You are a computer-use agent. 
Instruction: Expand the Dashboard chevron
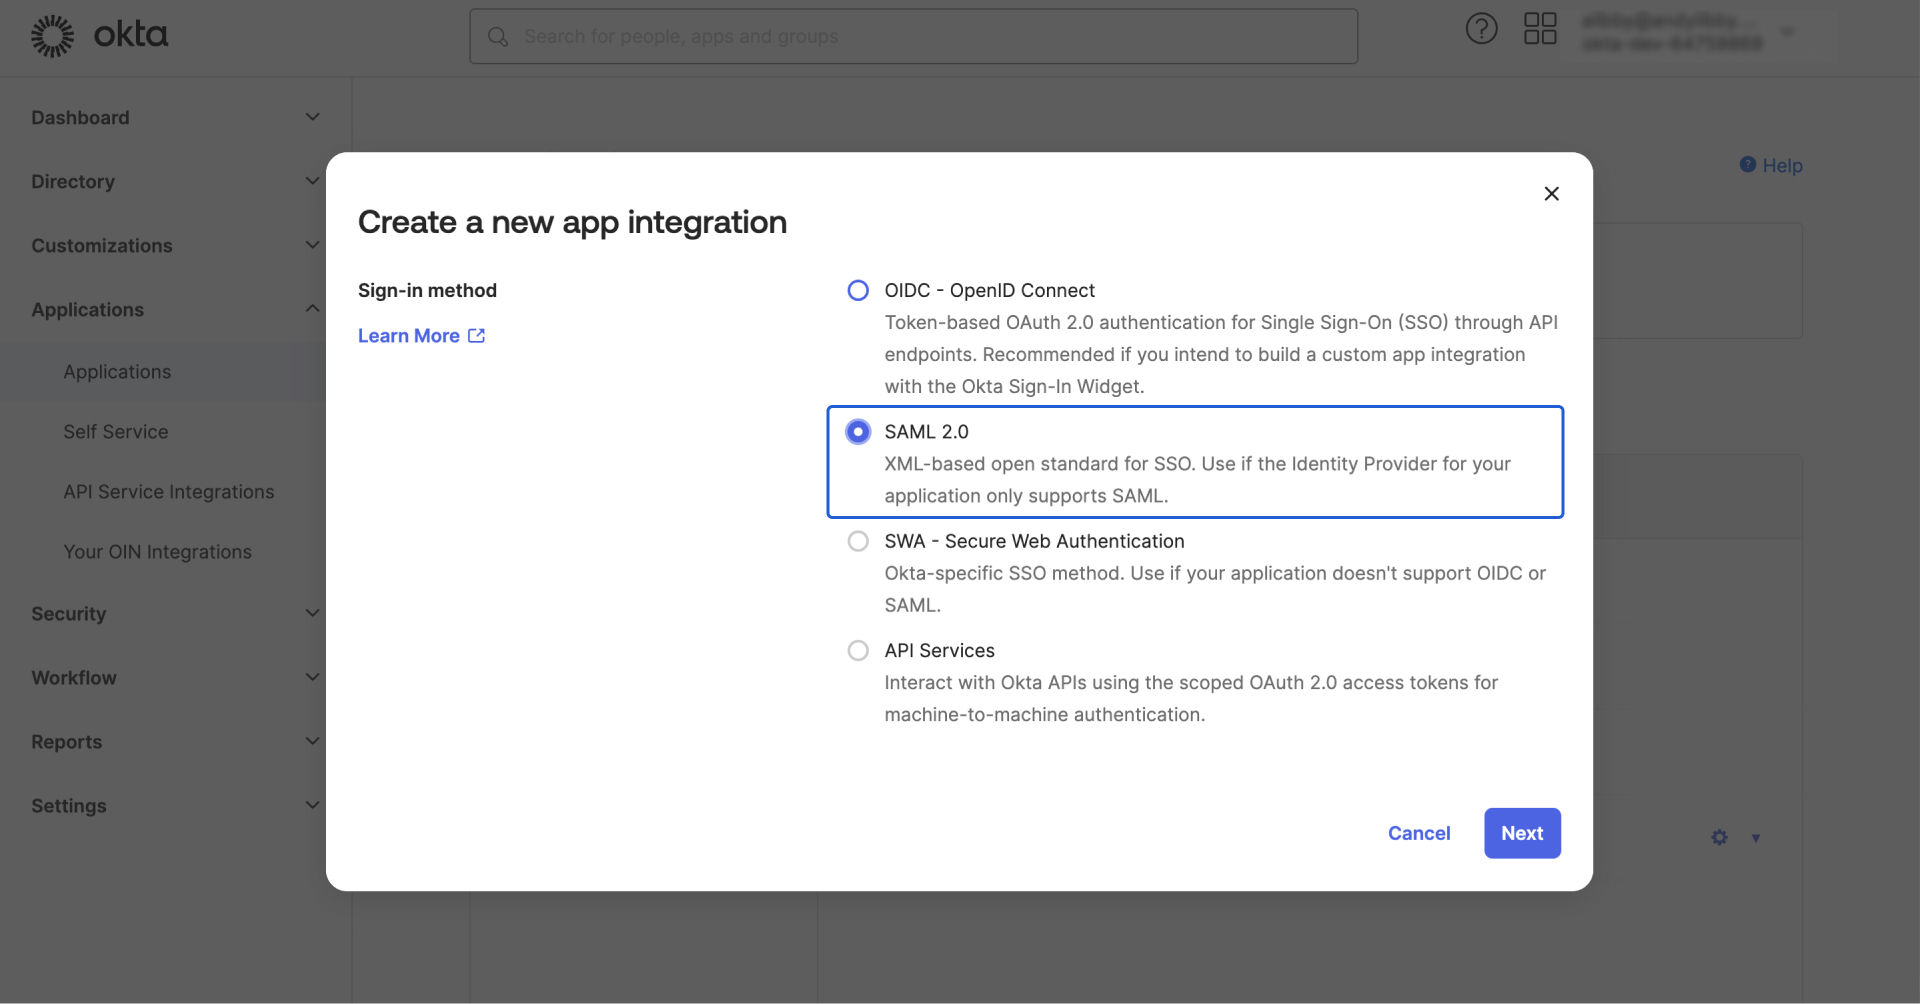312,117
